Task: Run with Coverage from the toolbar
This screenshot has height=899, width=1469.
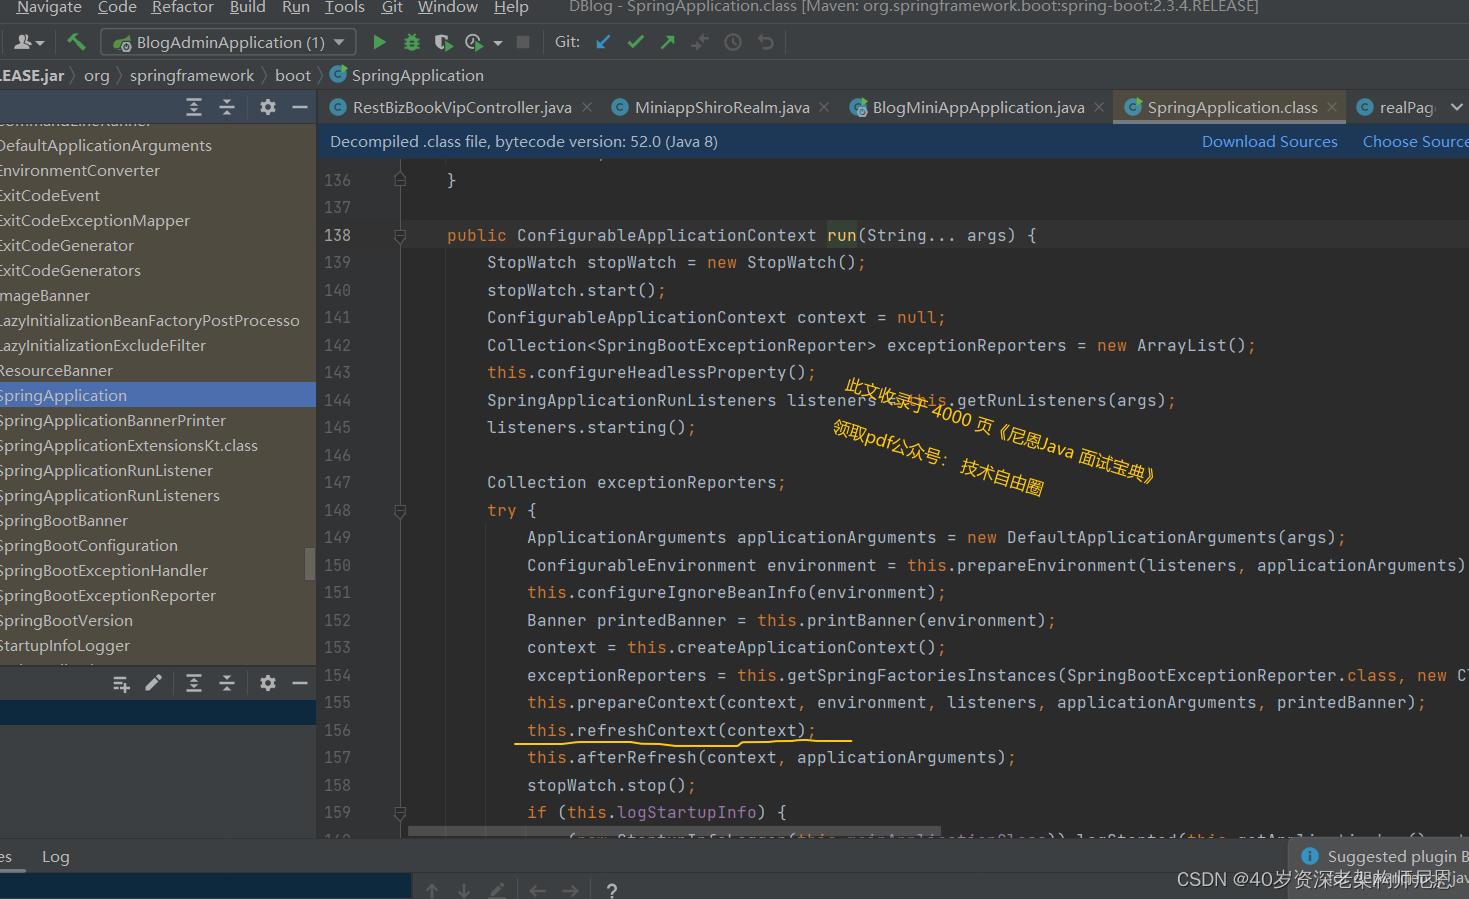Action: click(443, 42)
